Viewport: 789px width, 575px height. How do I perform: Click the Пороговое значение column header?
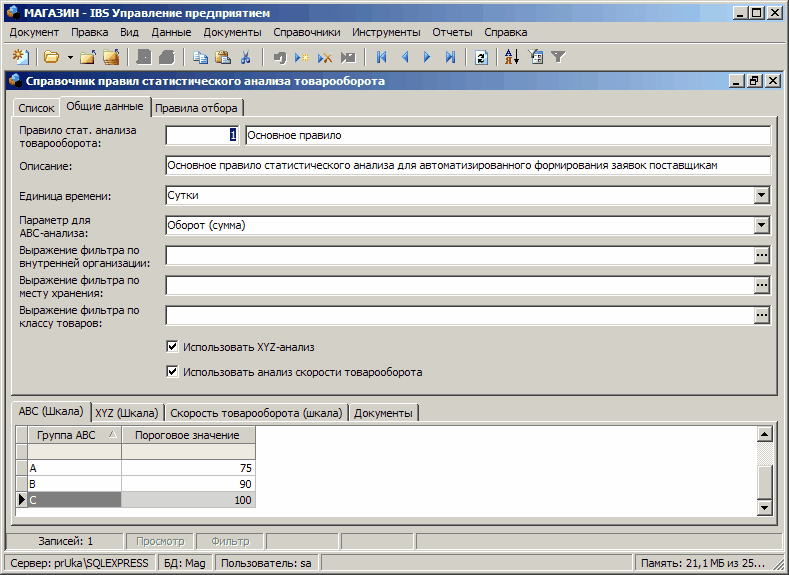point(188,435)
